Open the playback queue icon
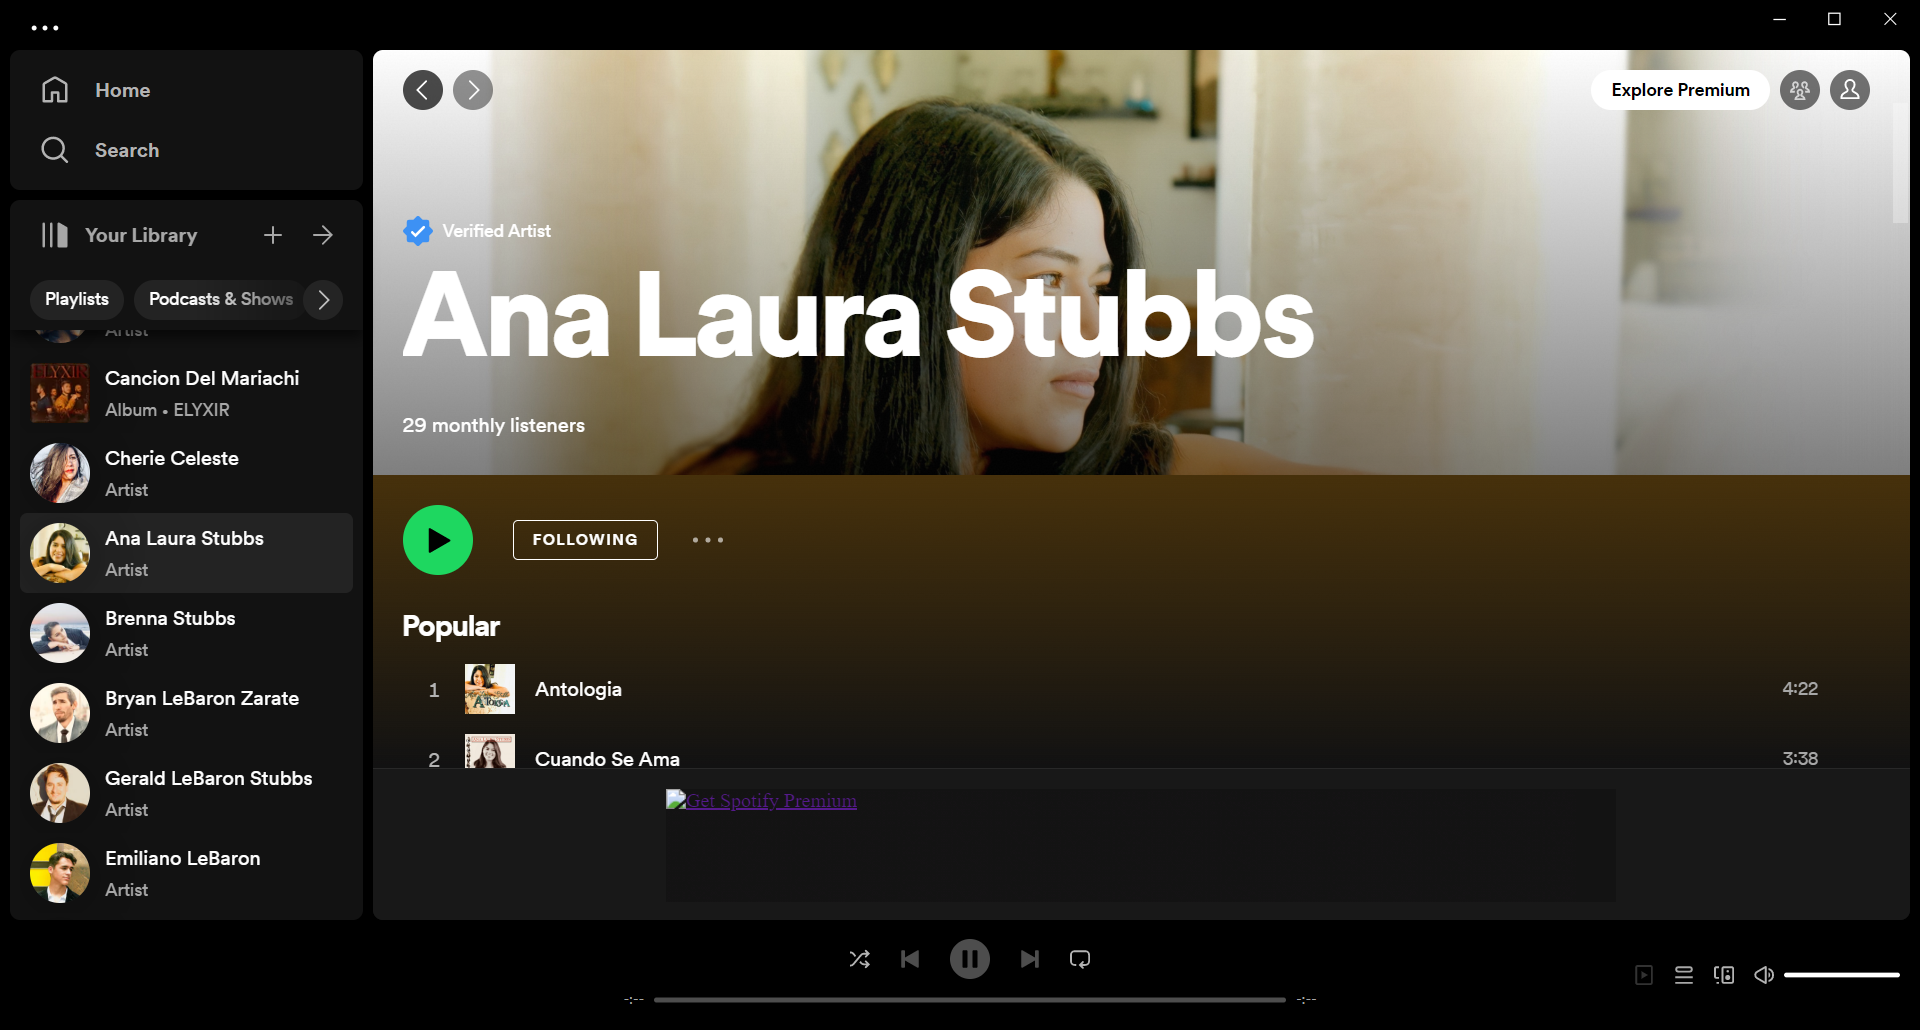The width and height of the screenshot is (1920, 1030). tap(1684, 975)
